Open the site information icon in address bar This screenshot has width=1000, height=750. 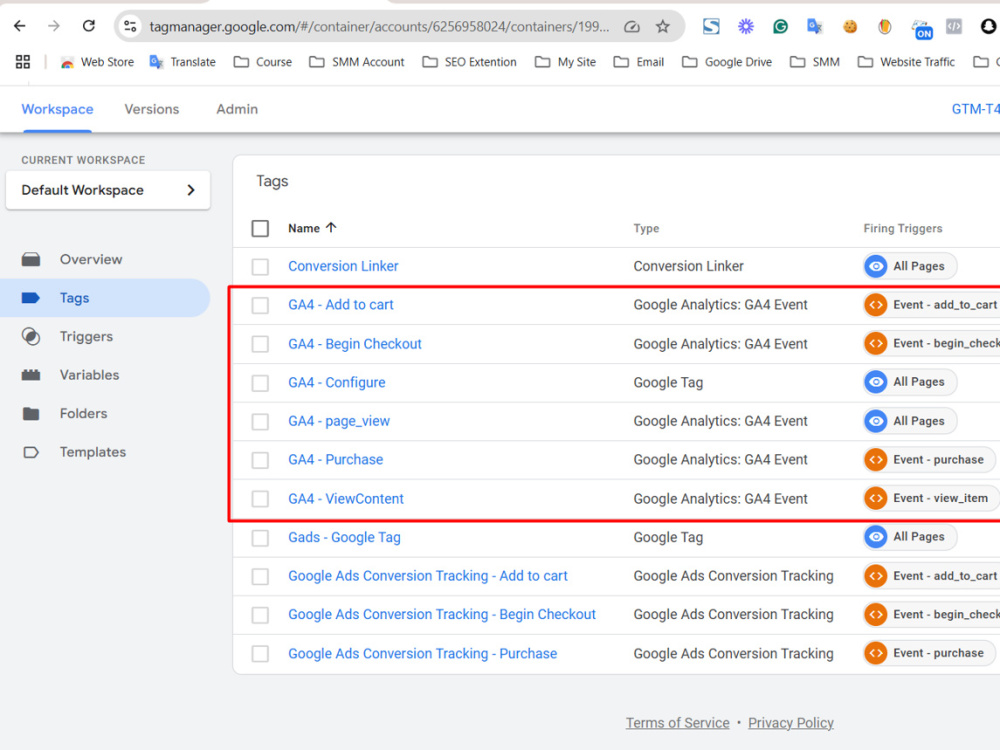point(130,26)
